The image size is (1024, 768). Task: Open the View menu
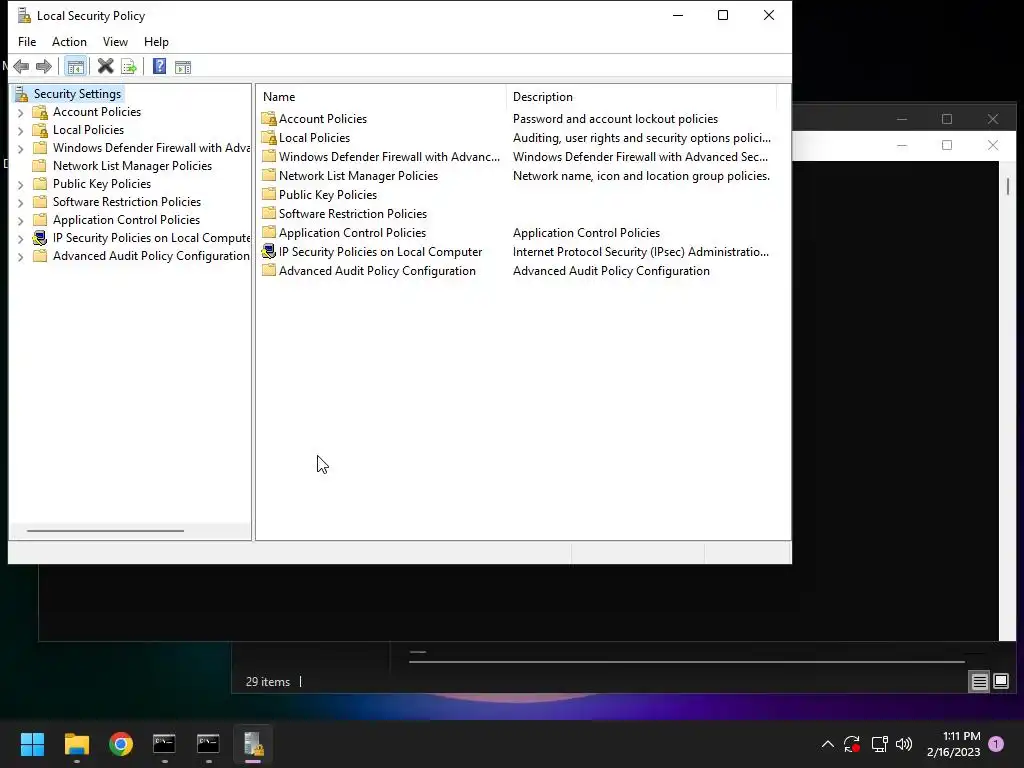tap(115, 42)
